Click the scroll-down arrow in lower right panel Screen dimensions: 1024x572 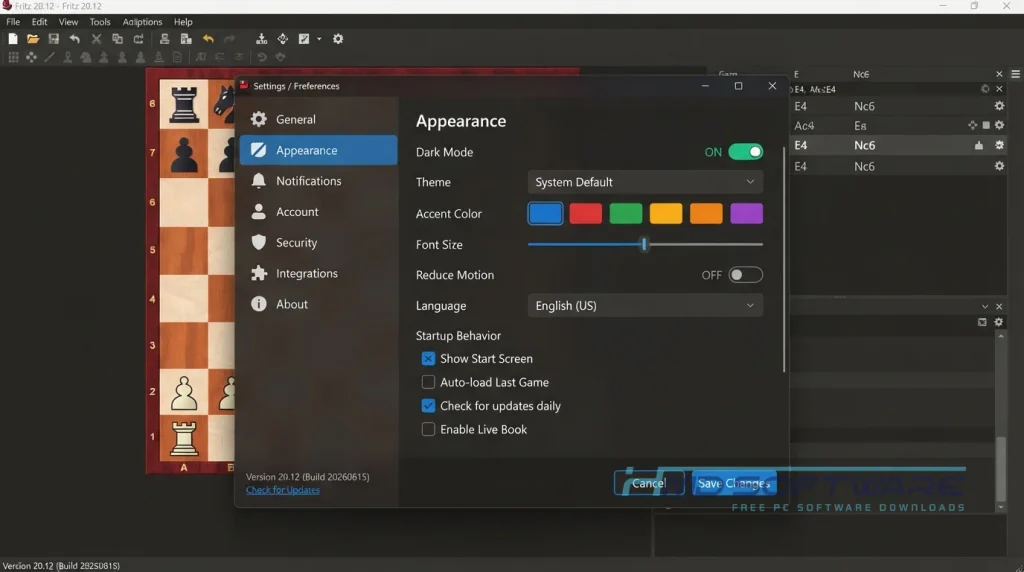tap(1000, 507)
